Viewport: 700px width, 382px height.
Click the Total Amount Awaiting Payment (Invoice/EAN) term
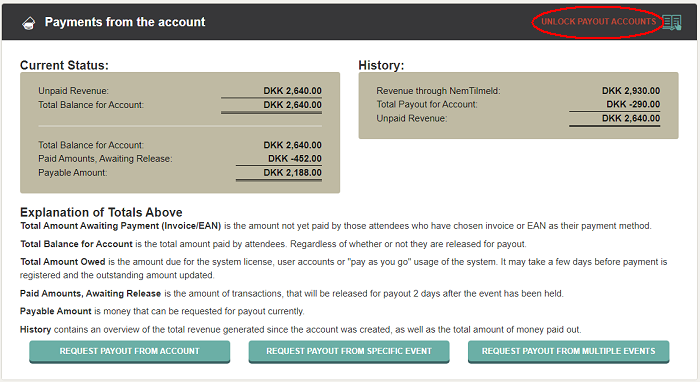(x=121, y=226)
